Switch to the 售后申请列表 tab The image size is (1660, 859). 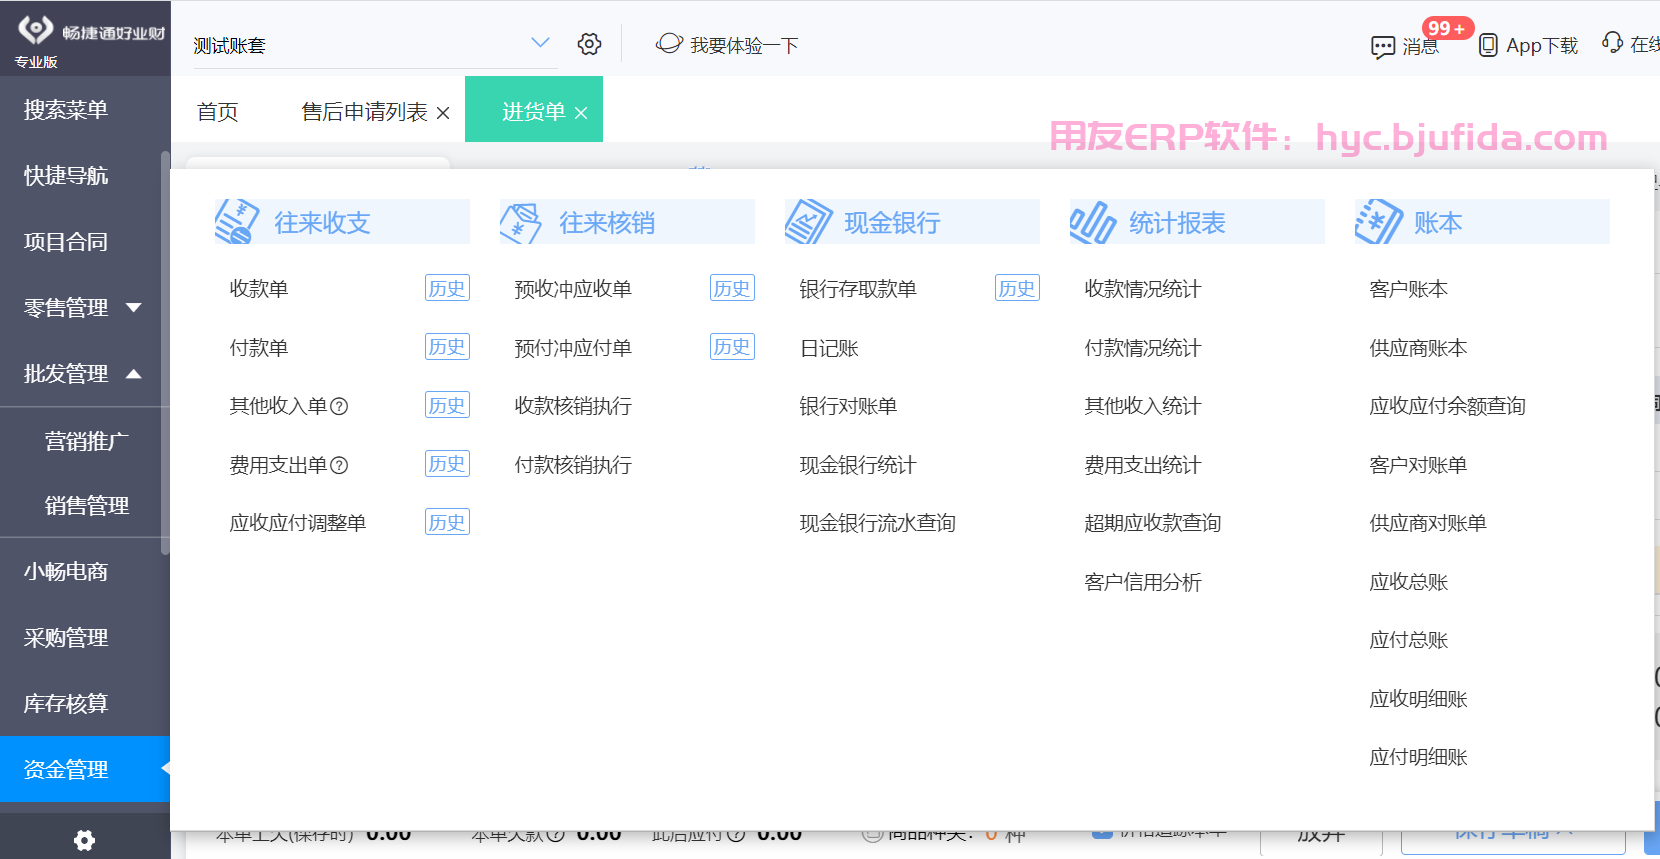[x=364, y=112]
